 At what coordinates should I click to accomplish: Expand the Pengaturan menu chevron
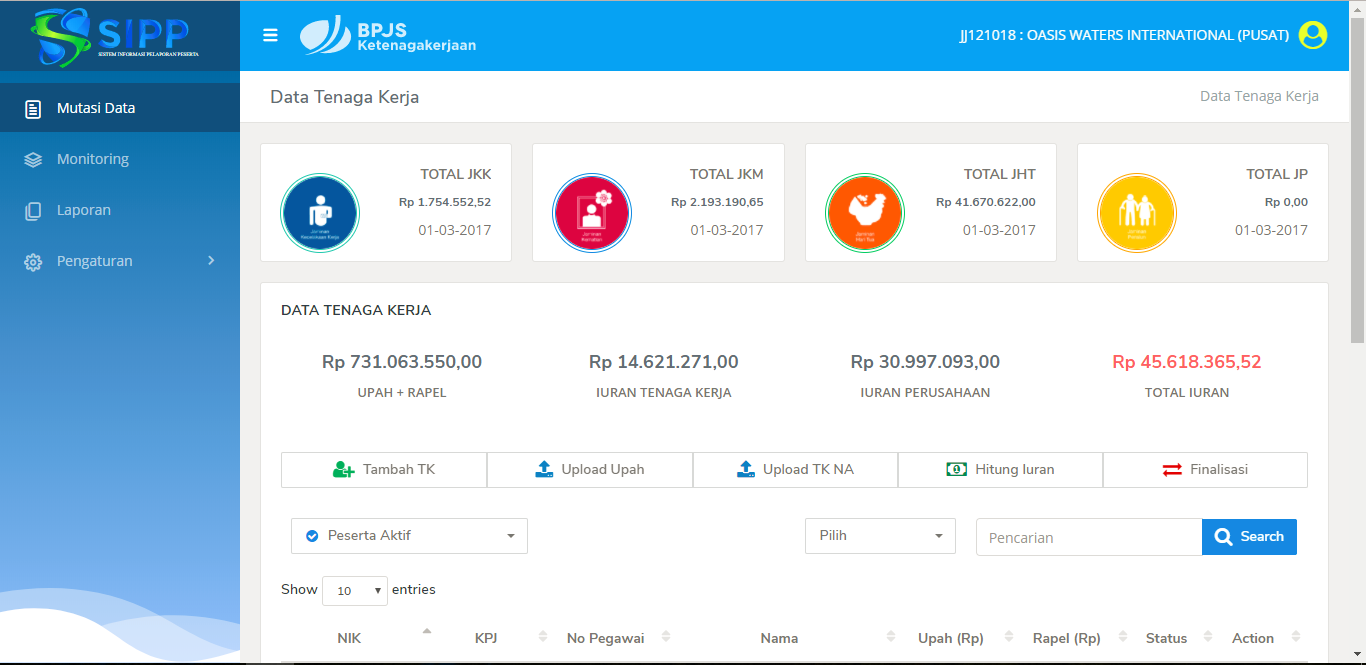tap(211, 260)
